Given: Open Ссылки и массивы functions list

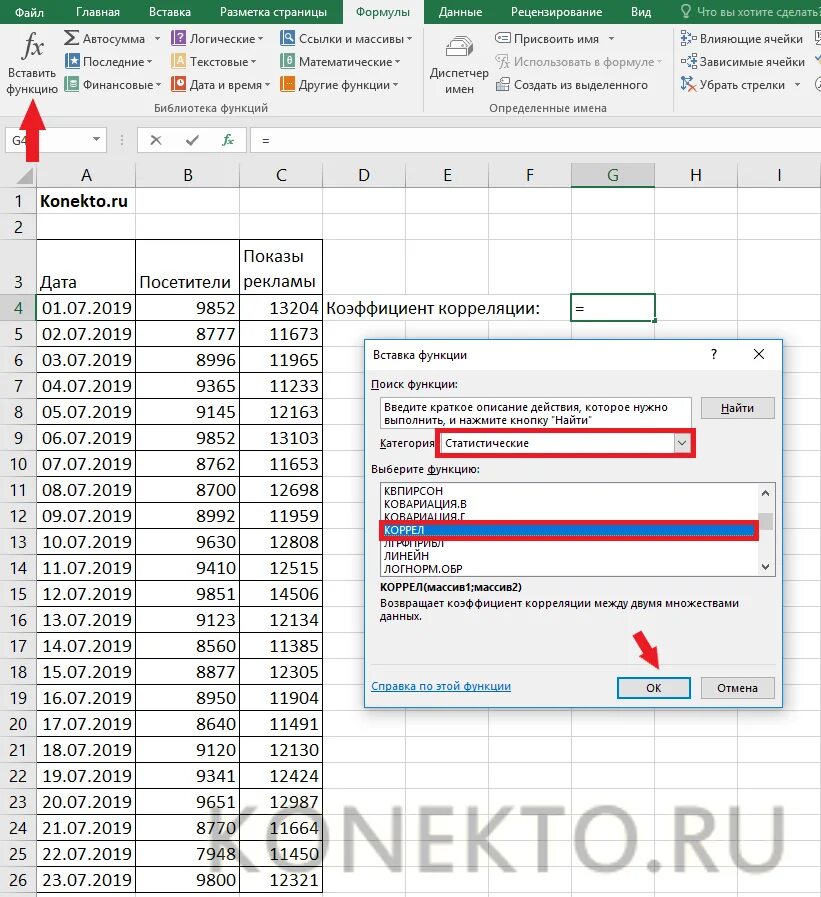Looking at the screenshot, I should [x=346, y=38].
